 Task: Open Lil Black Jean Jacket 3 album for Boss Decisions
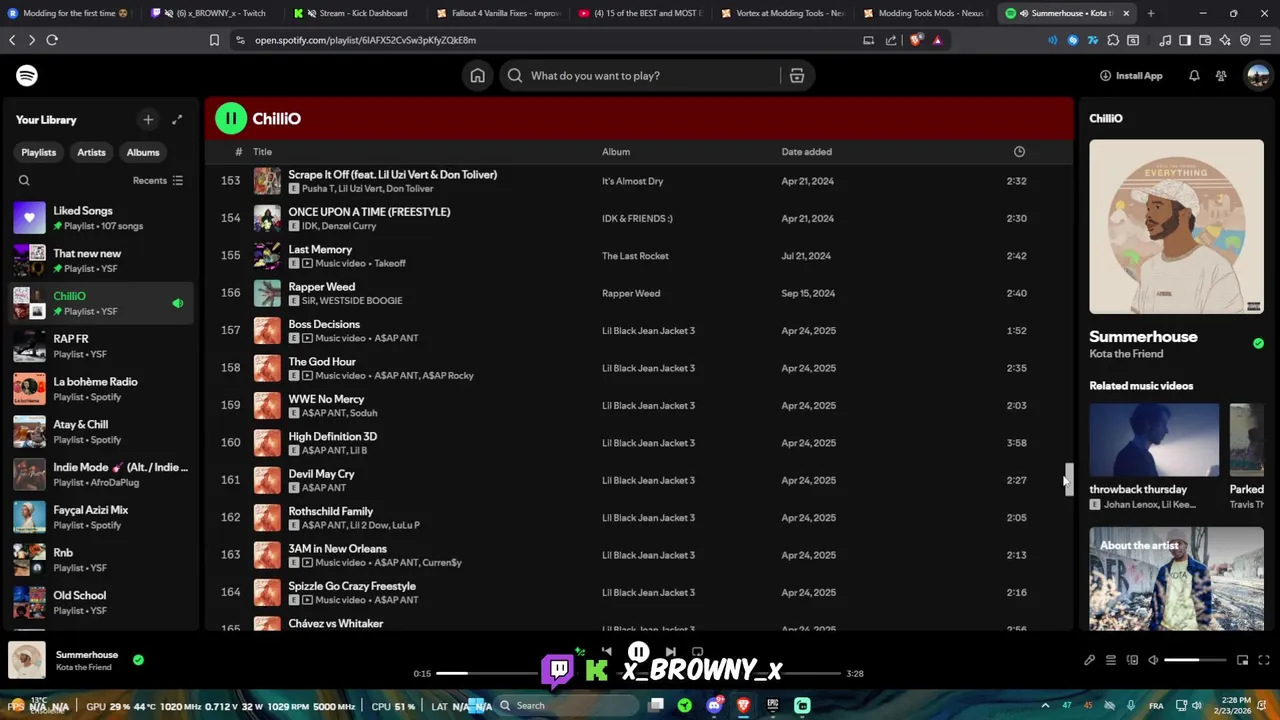click(x=648, y=331)
